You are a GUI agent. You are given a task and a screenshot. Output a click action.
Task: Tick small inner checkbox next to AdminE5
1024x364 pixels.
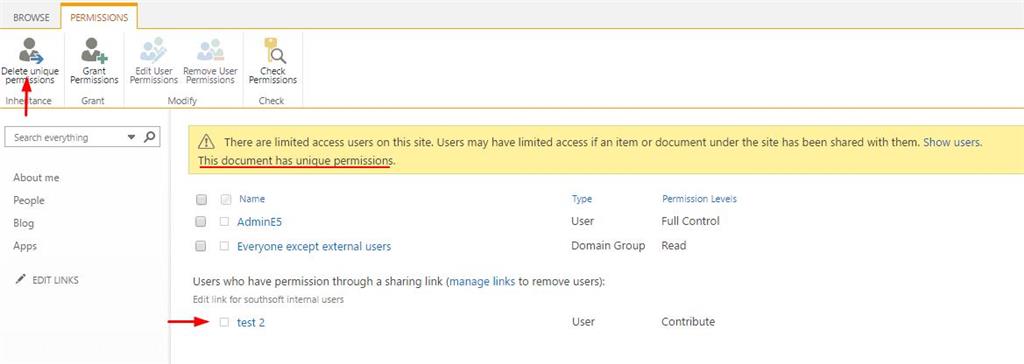(225, 222)
